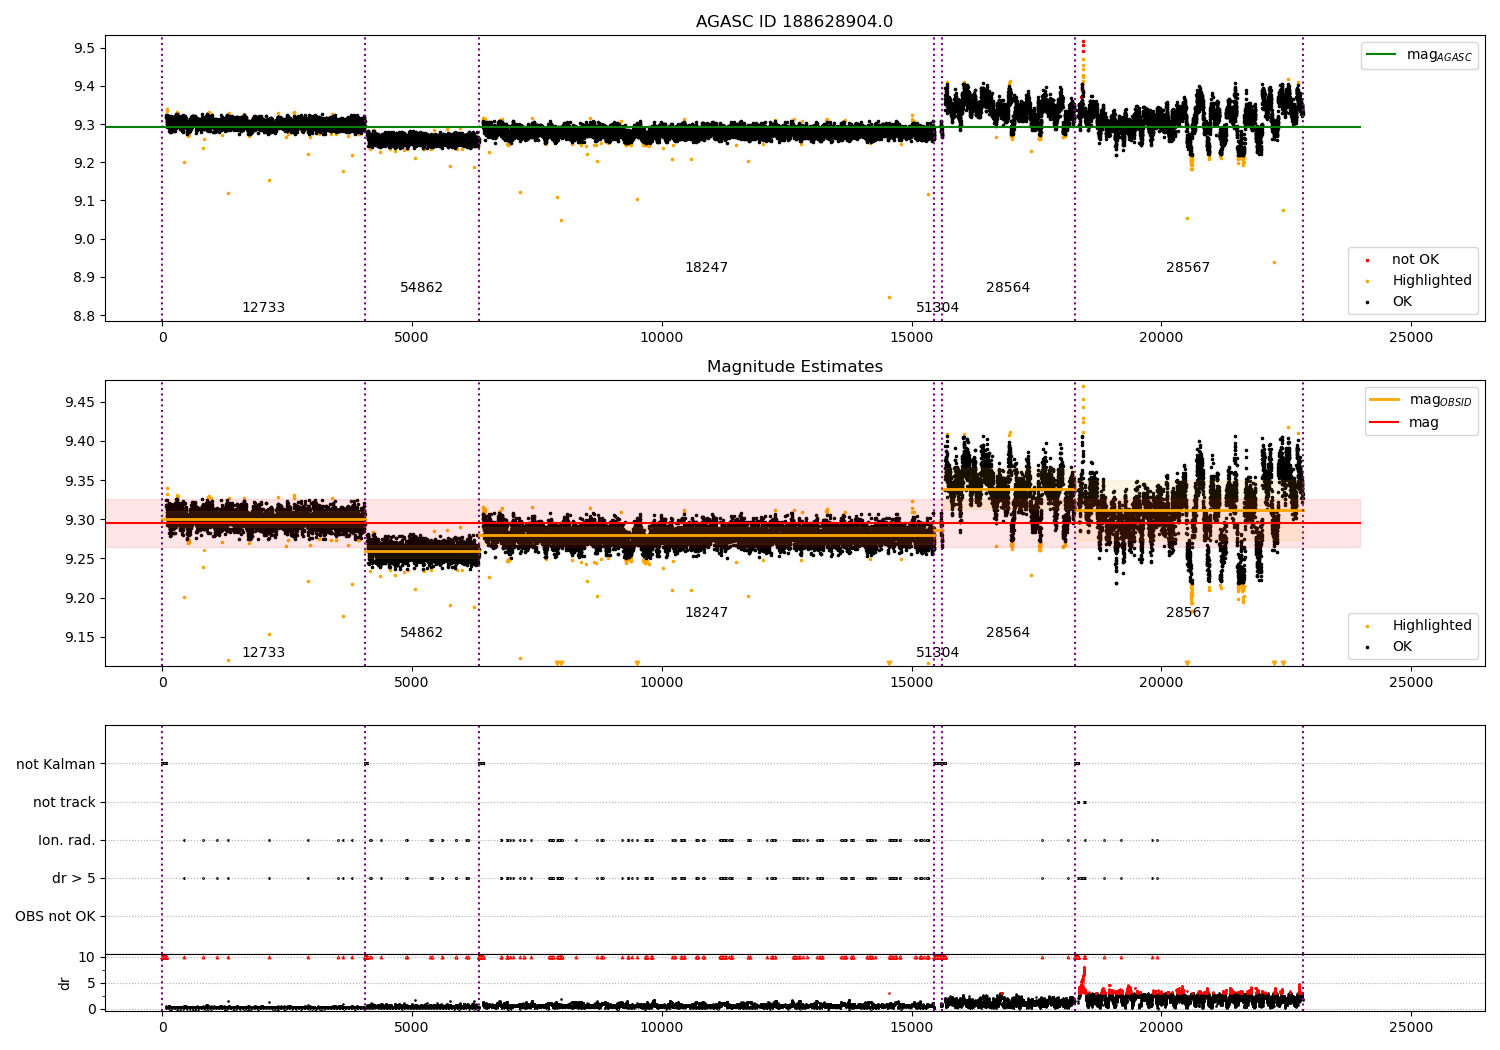1500x1050 pixels.
Task: Click the 9.45 tick on middle plot
Action: pos(79,402)
